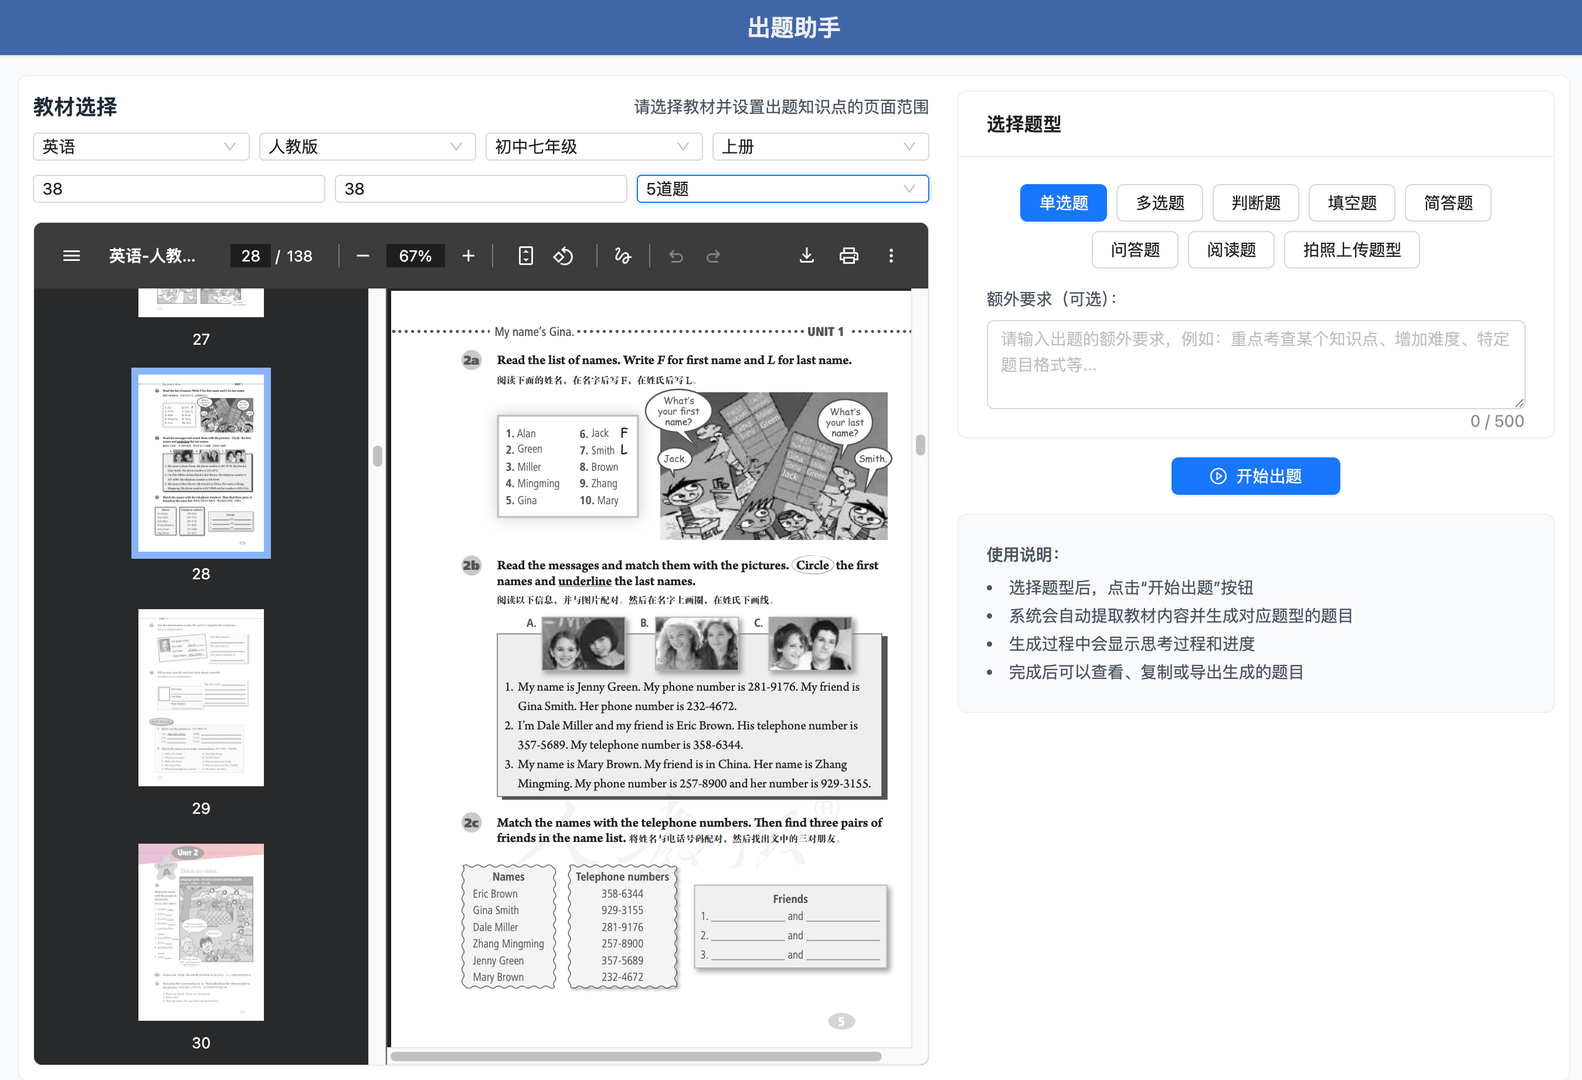The height and width of the screenshot is (1080, 1582).
Task: Click the 使用说明 heading
Action: pos(1023,555)
